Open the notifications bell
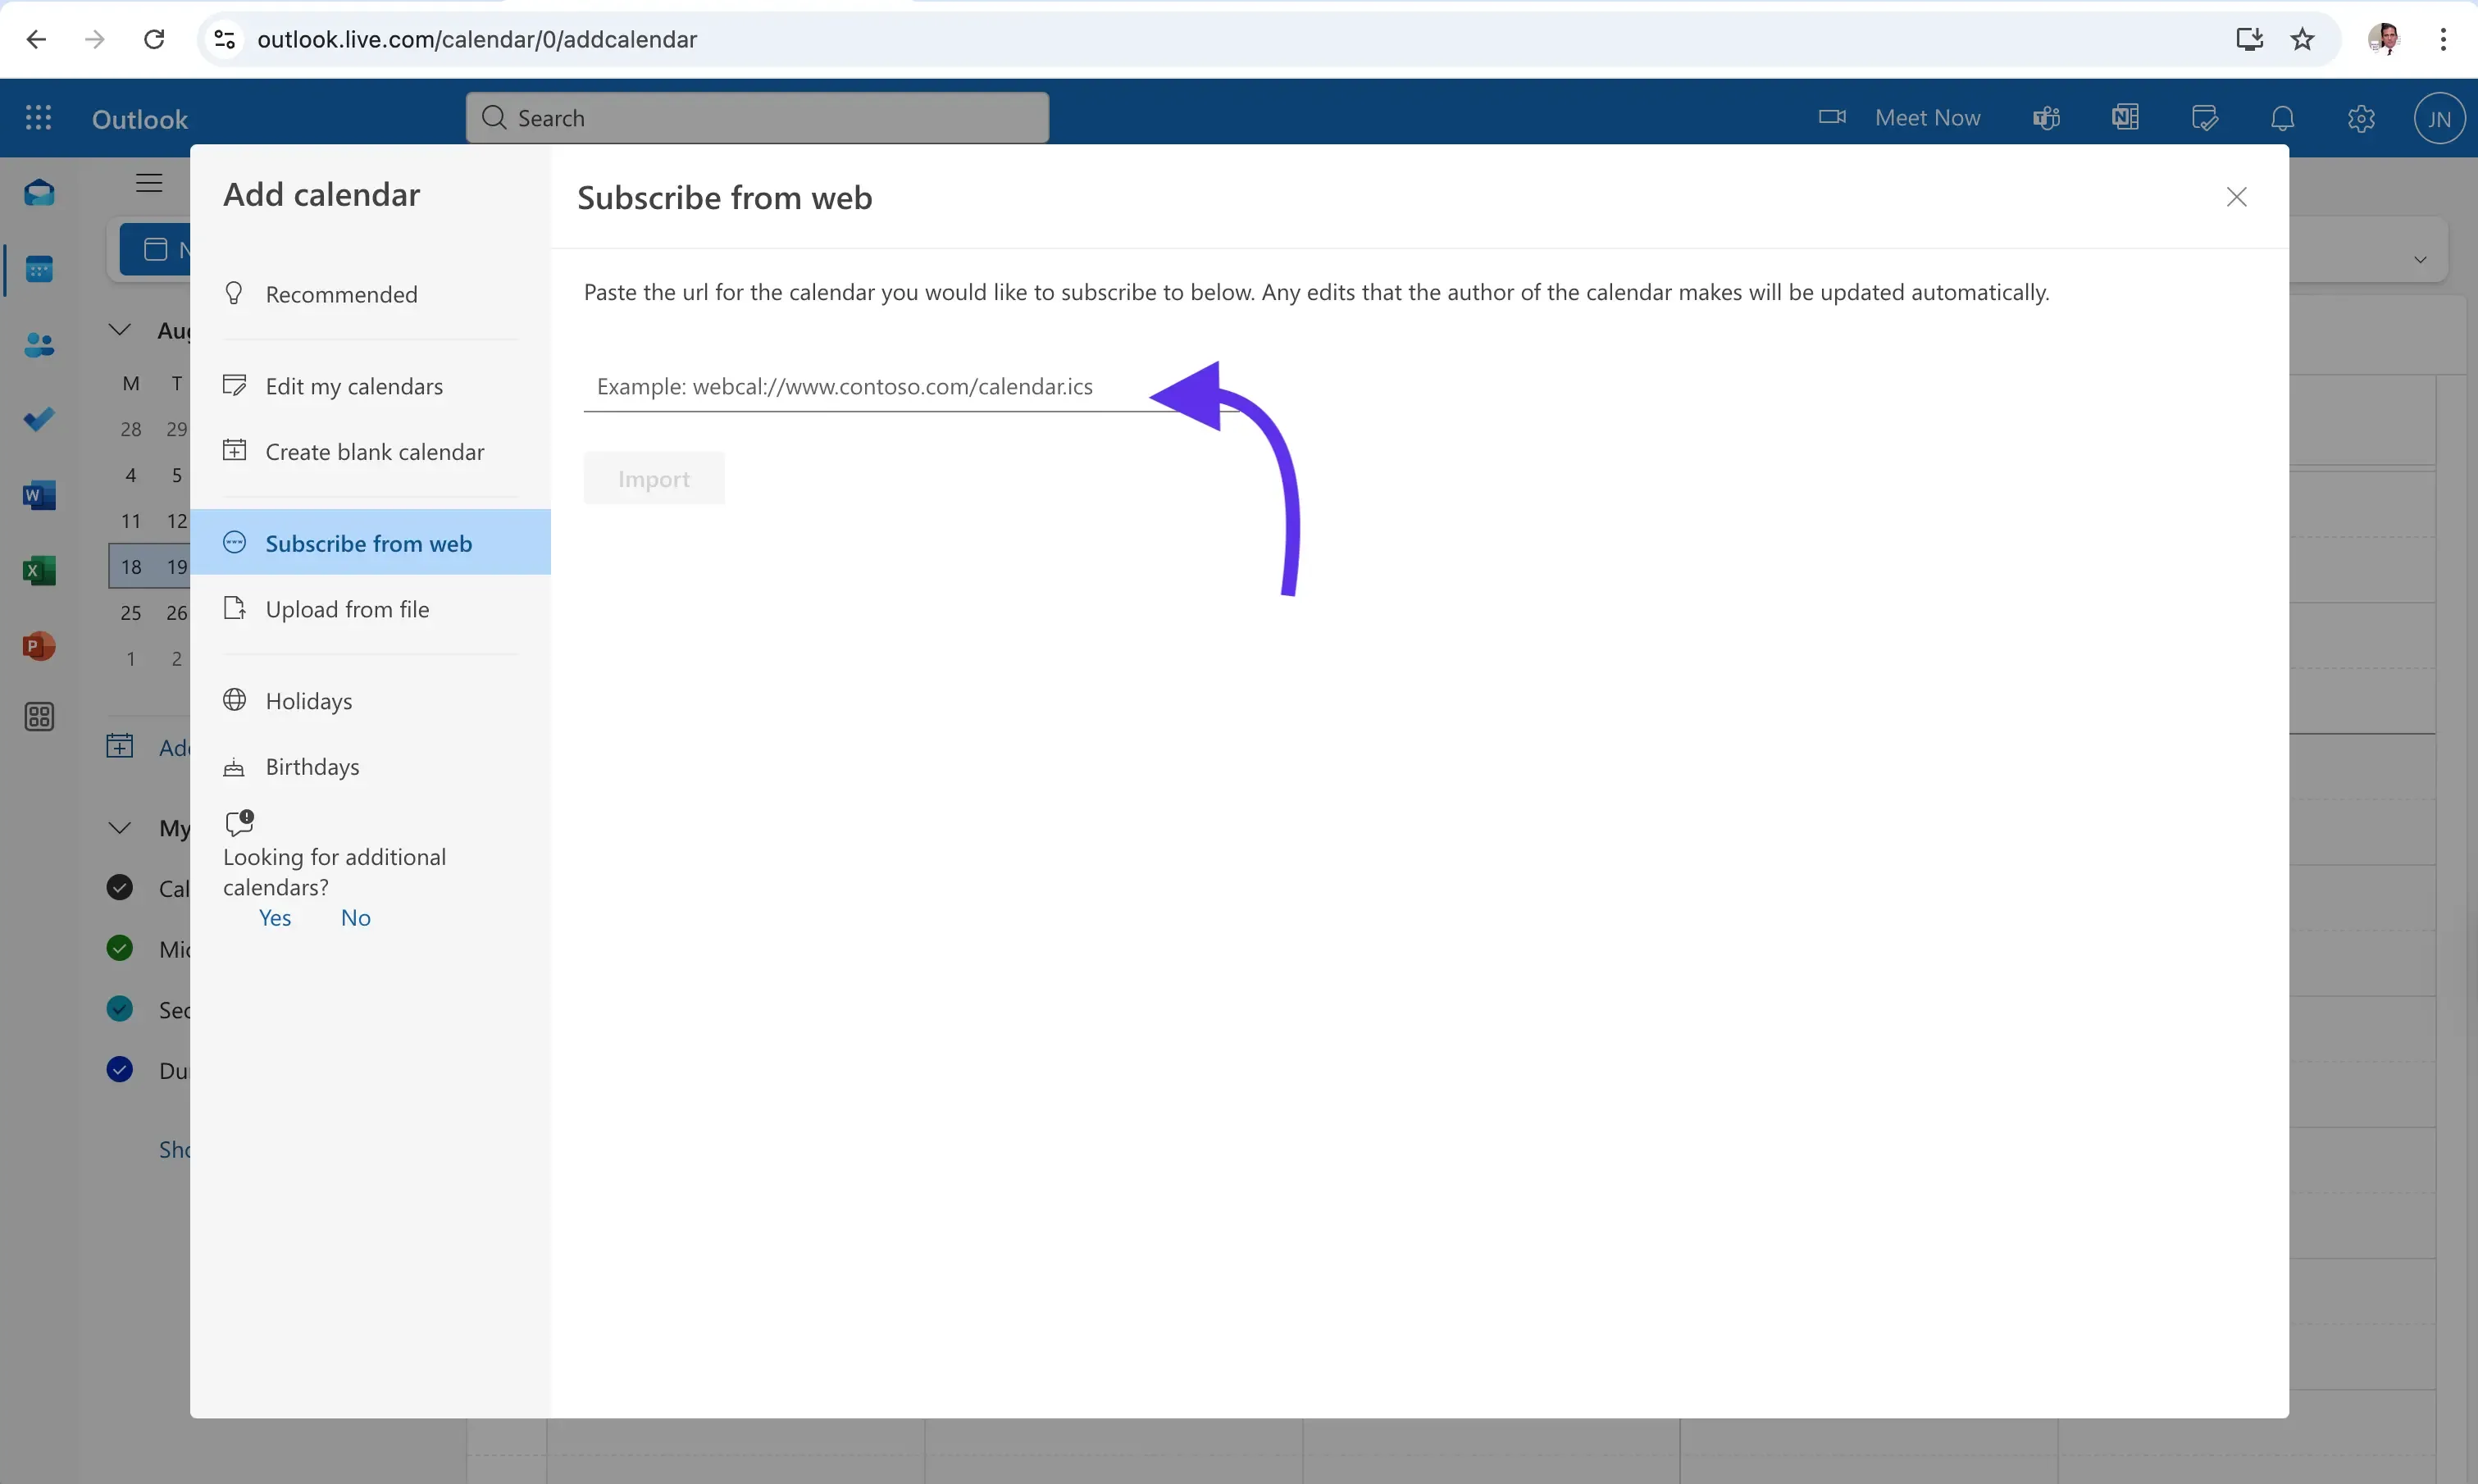Image resolution: width=2478 pixels, height=1484 pixels. pyautogui.click(x=2283, y=117)
